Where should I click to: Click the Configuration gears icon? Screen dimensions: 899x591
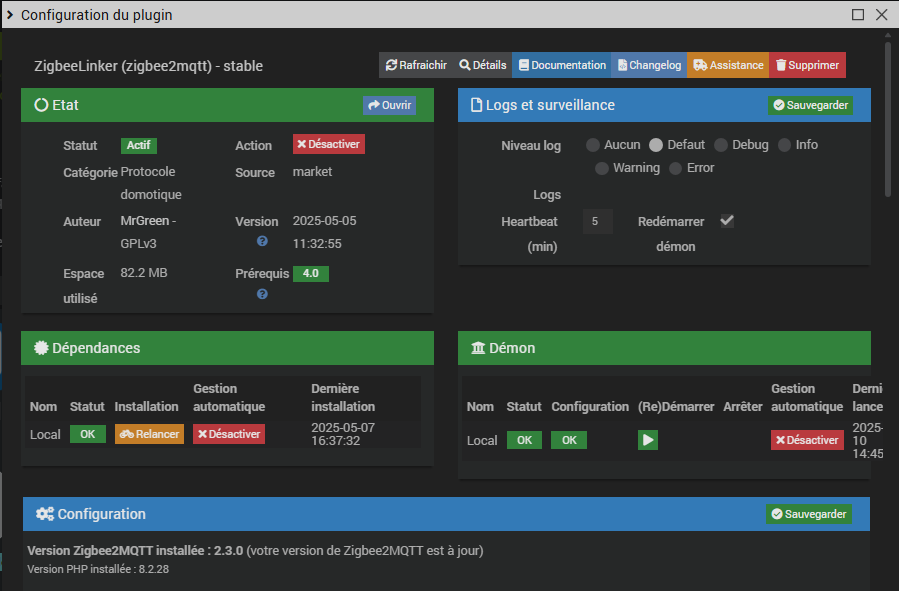pos(45,514)
